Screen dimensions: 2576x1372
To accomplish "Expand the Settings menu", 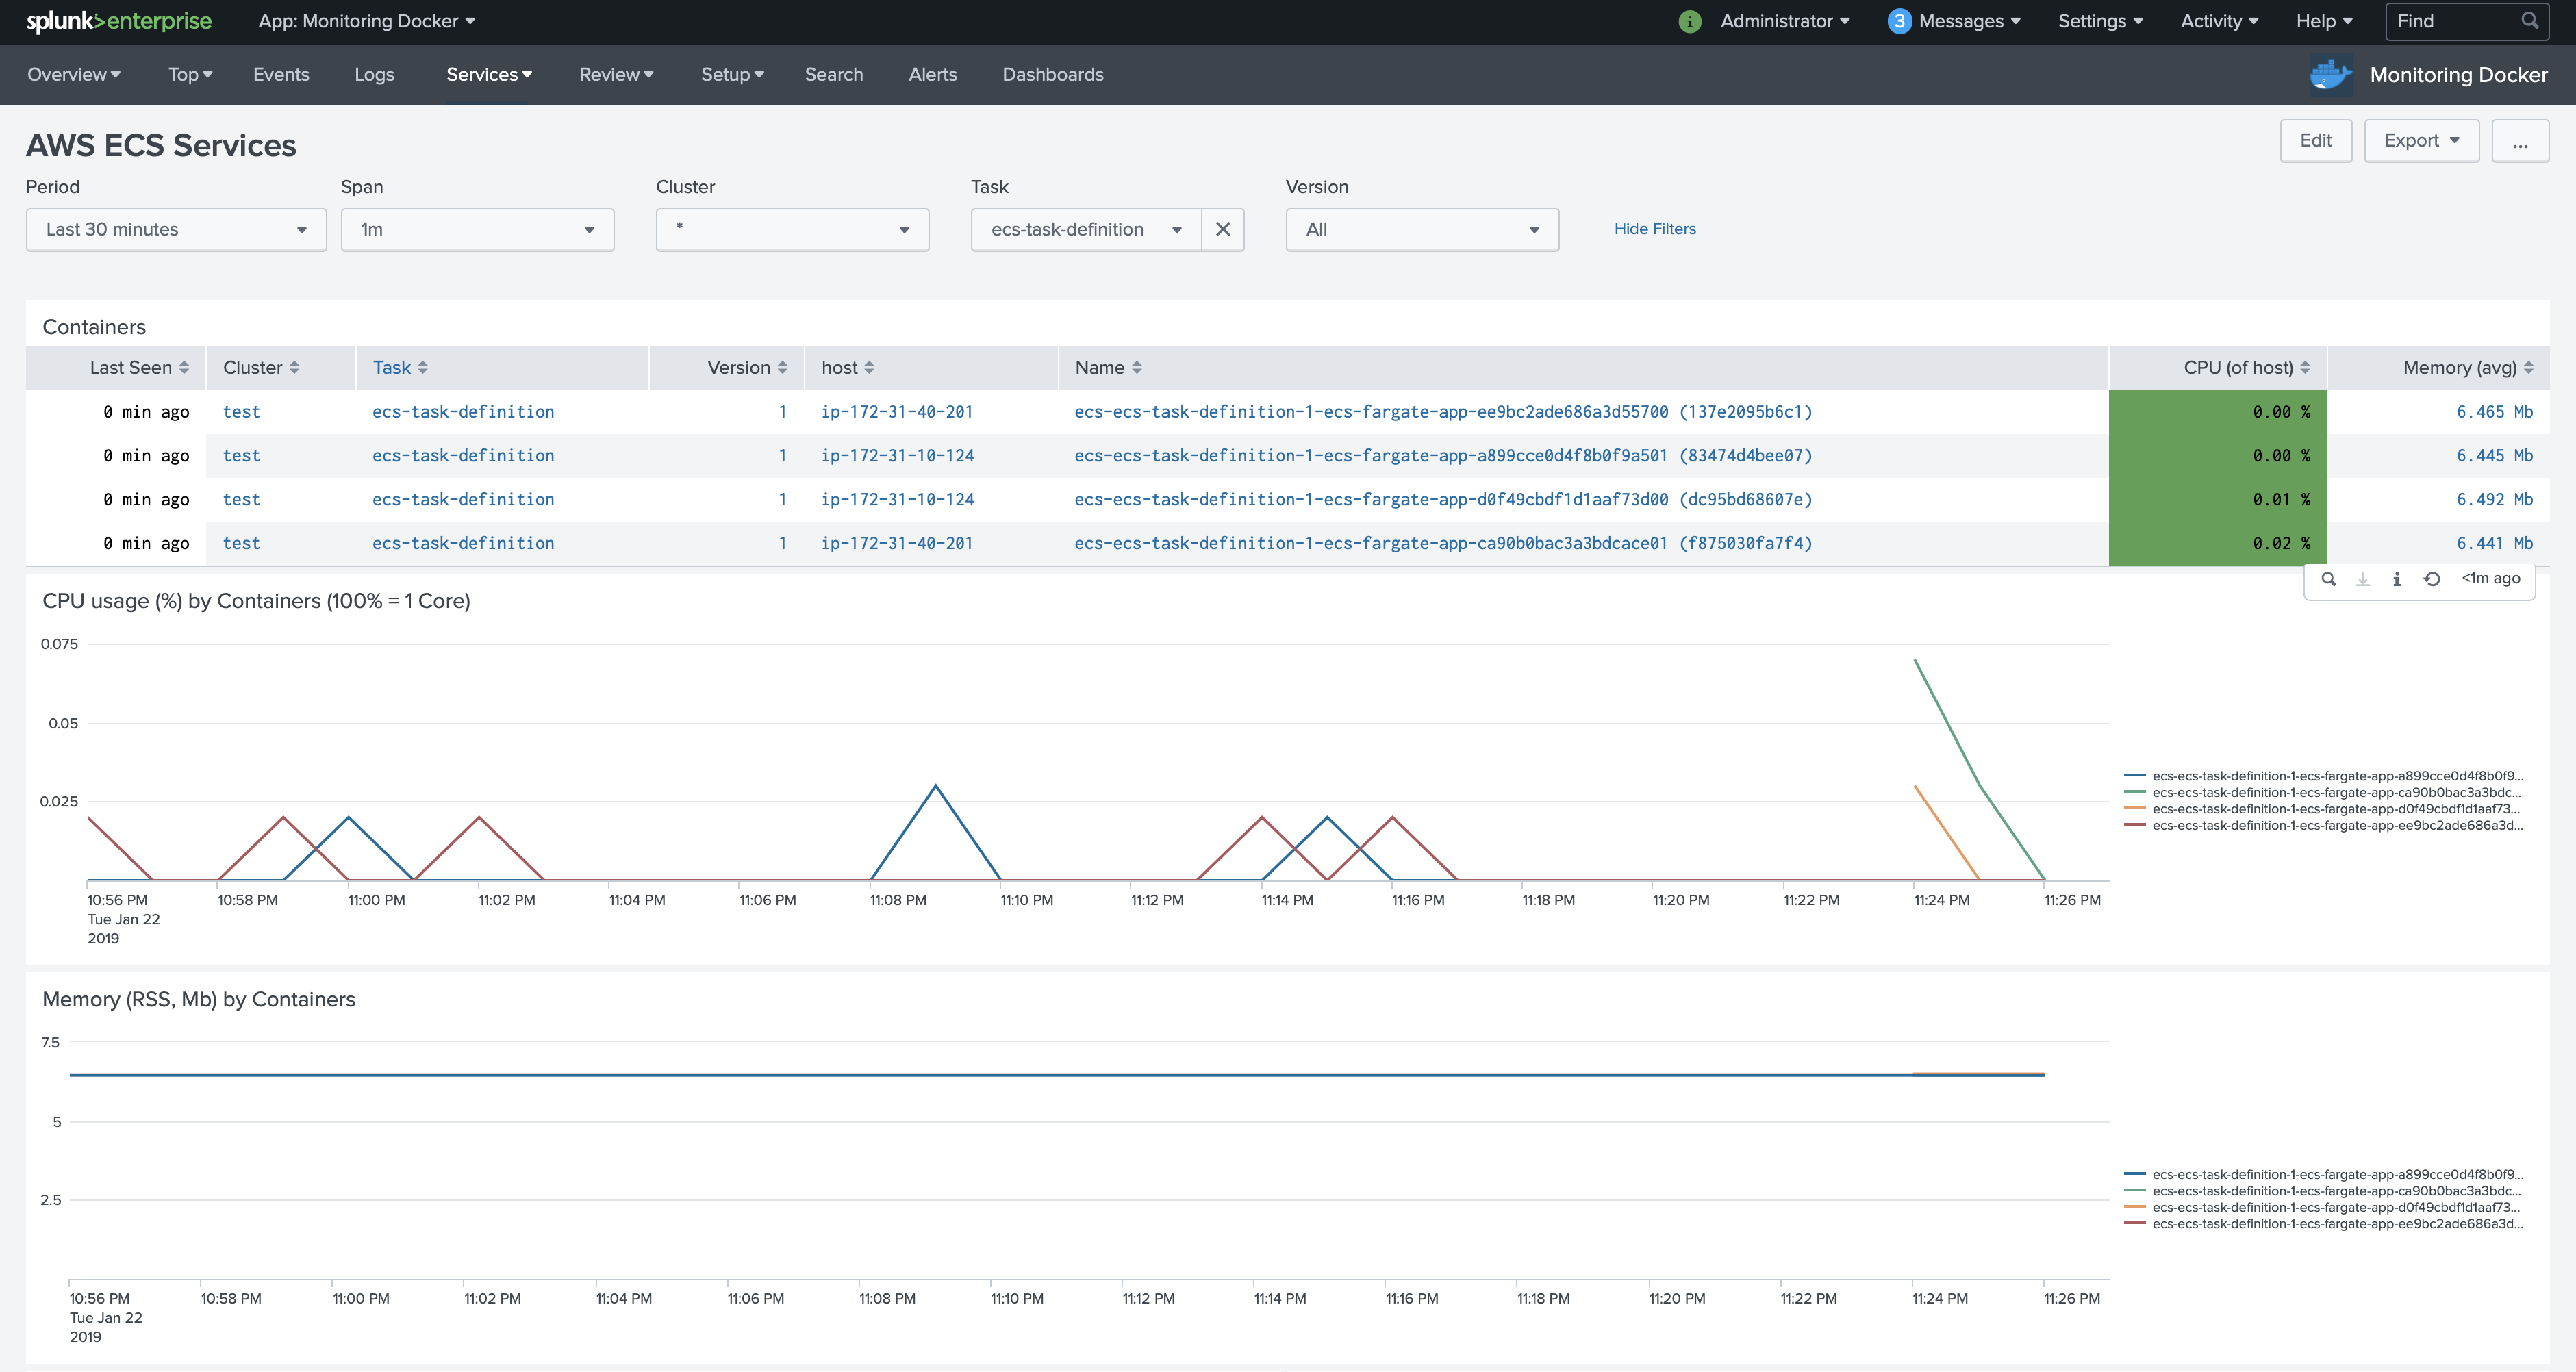I will 2100,21.
